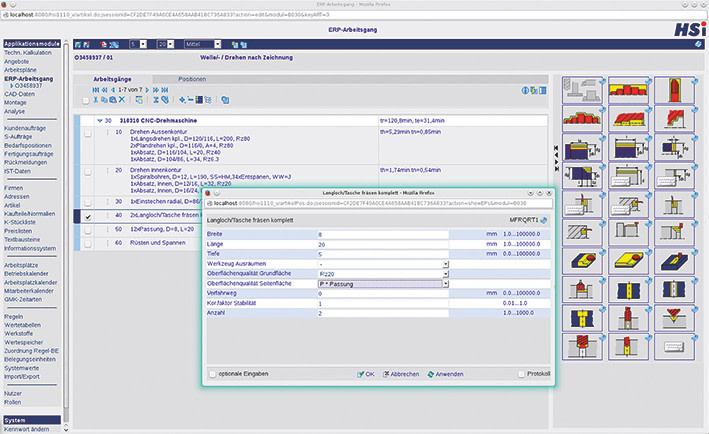Click the Länge input field
This screenshot has height=434, width=709.
pyautogui.click(x=383, y=244)
